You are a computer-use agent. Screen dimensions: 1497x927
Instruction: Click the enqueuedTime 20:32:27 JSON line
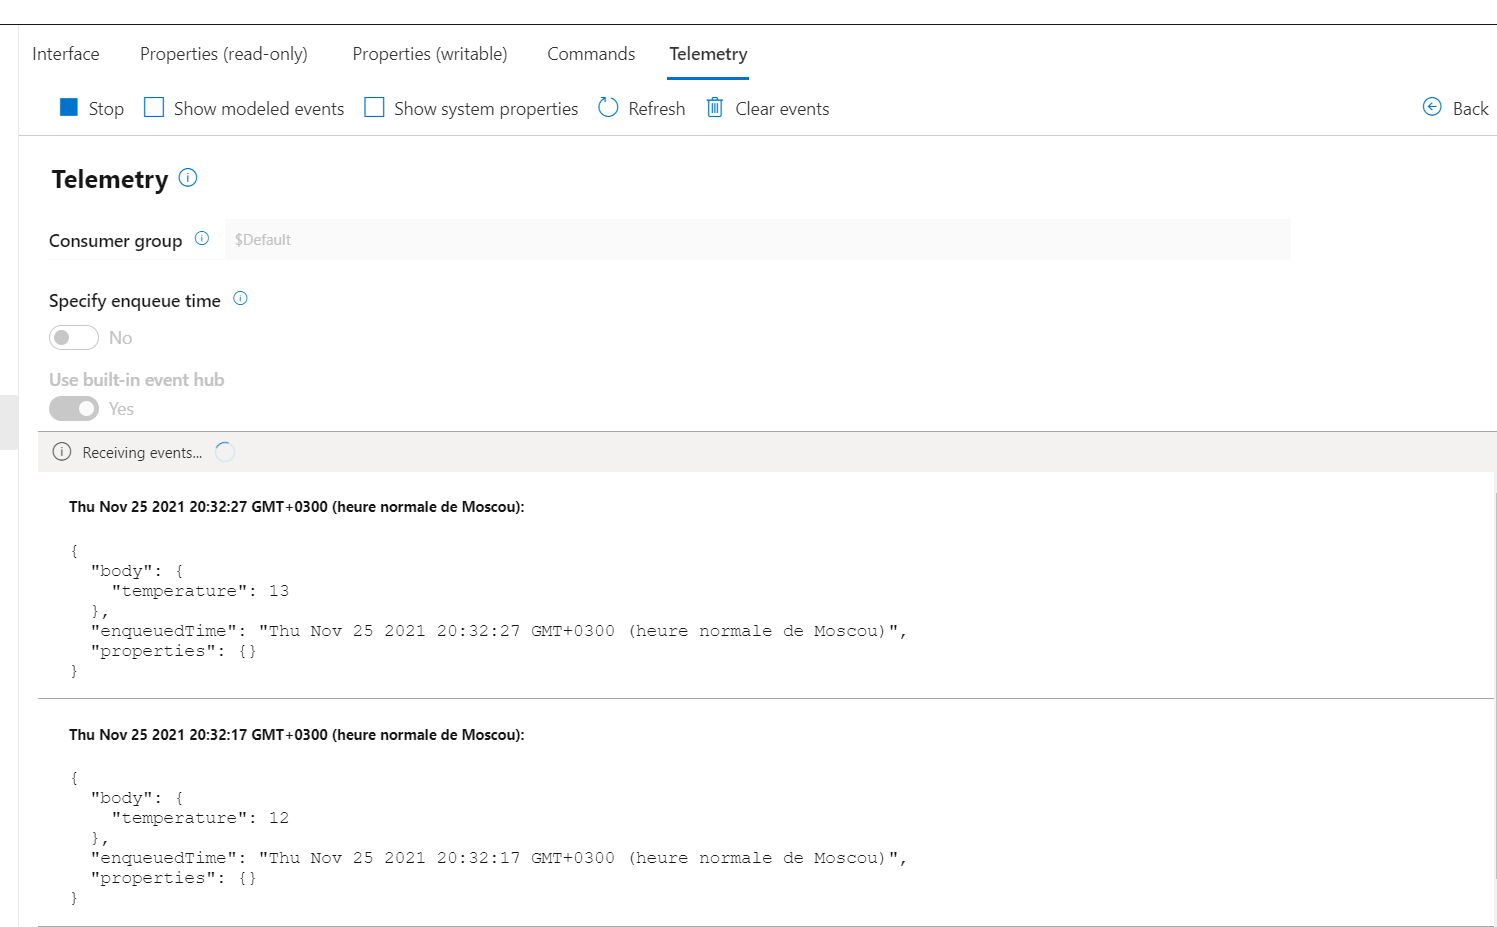pyautogui.click(x=499, y=631)
